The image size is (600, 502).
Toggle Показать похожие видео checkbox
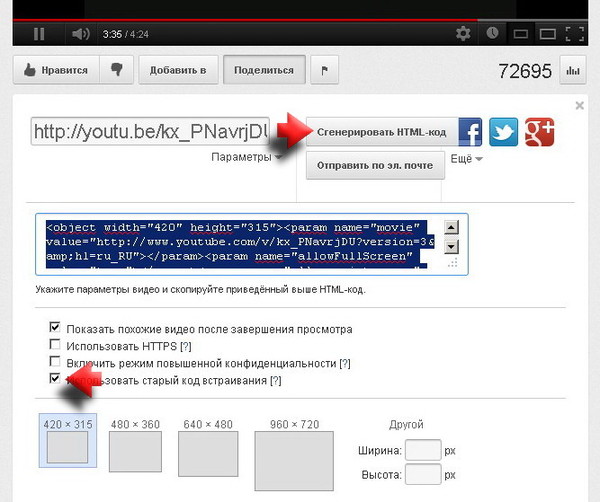[55, 327]
